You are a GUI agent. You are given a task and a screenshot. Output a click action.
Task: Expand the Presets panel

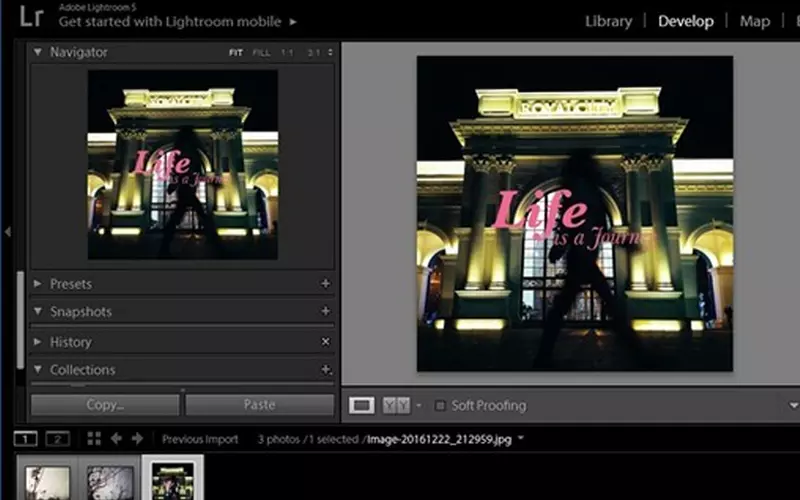pos(37,283)
